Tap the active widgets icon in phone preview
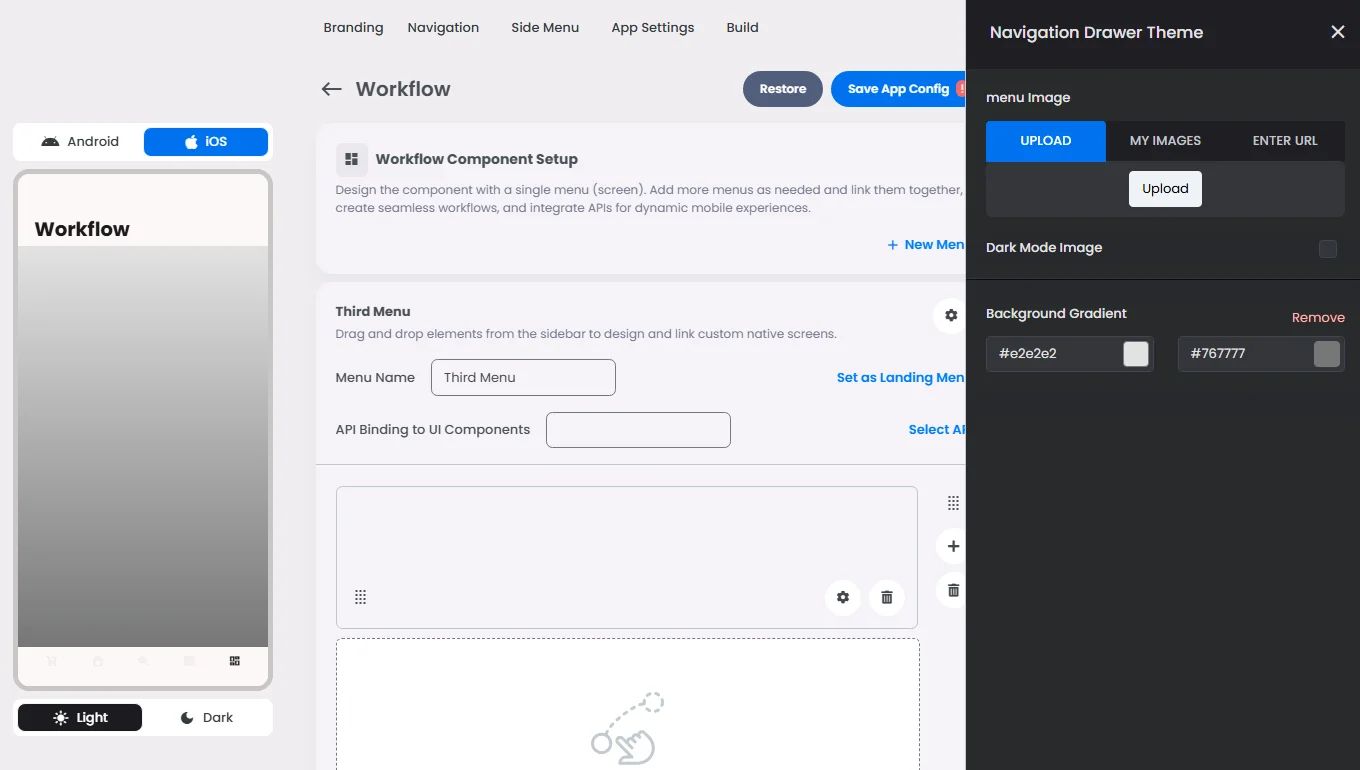Image resolution: width=1360 pixels, height=770 pixels. coord(235,661)
